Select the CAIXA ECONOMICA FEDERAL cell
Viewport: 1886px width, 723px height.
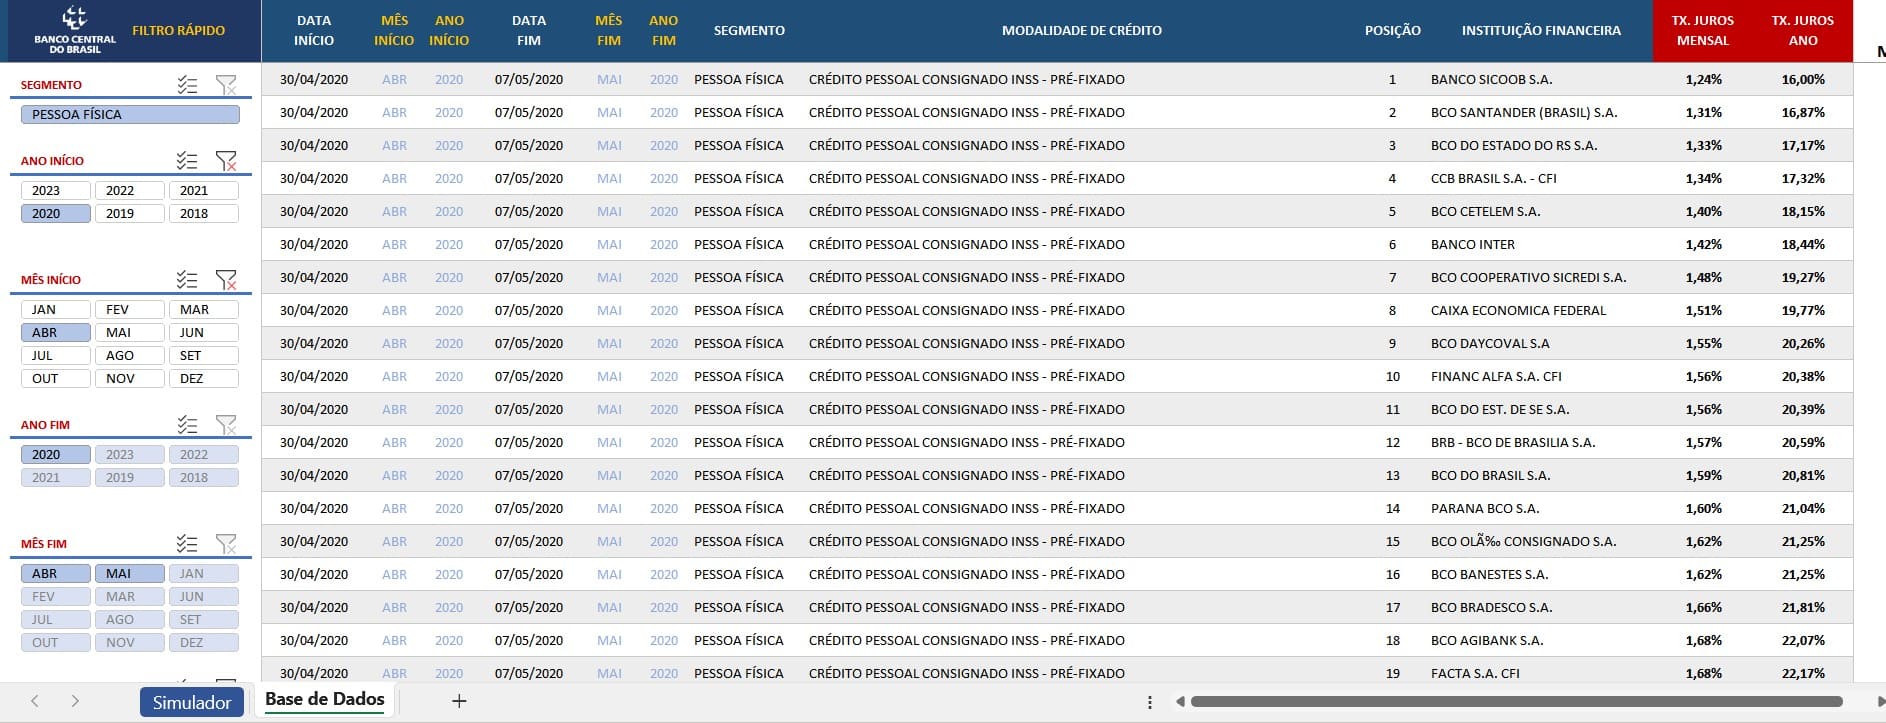coord(1518,310)
